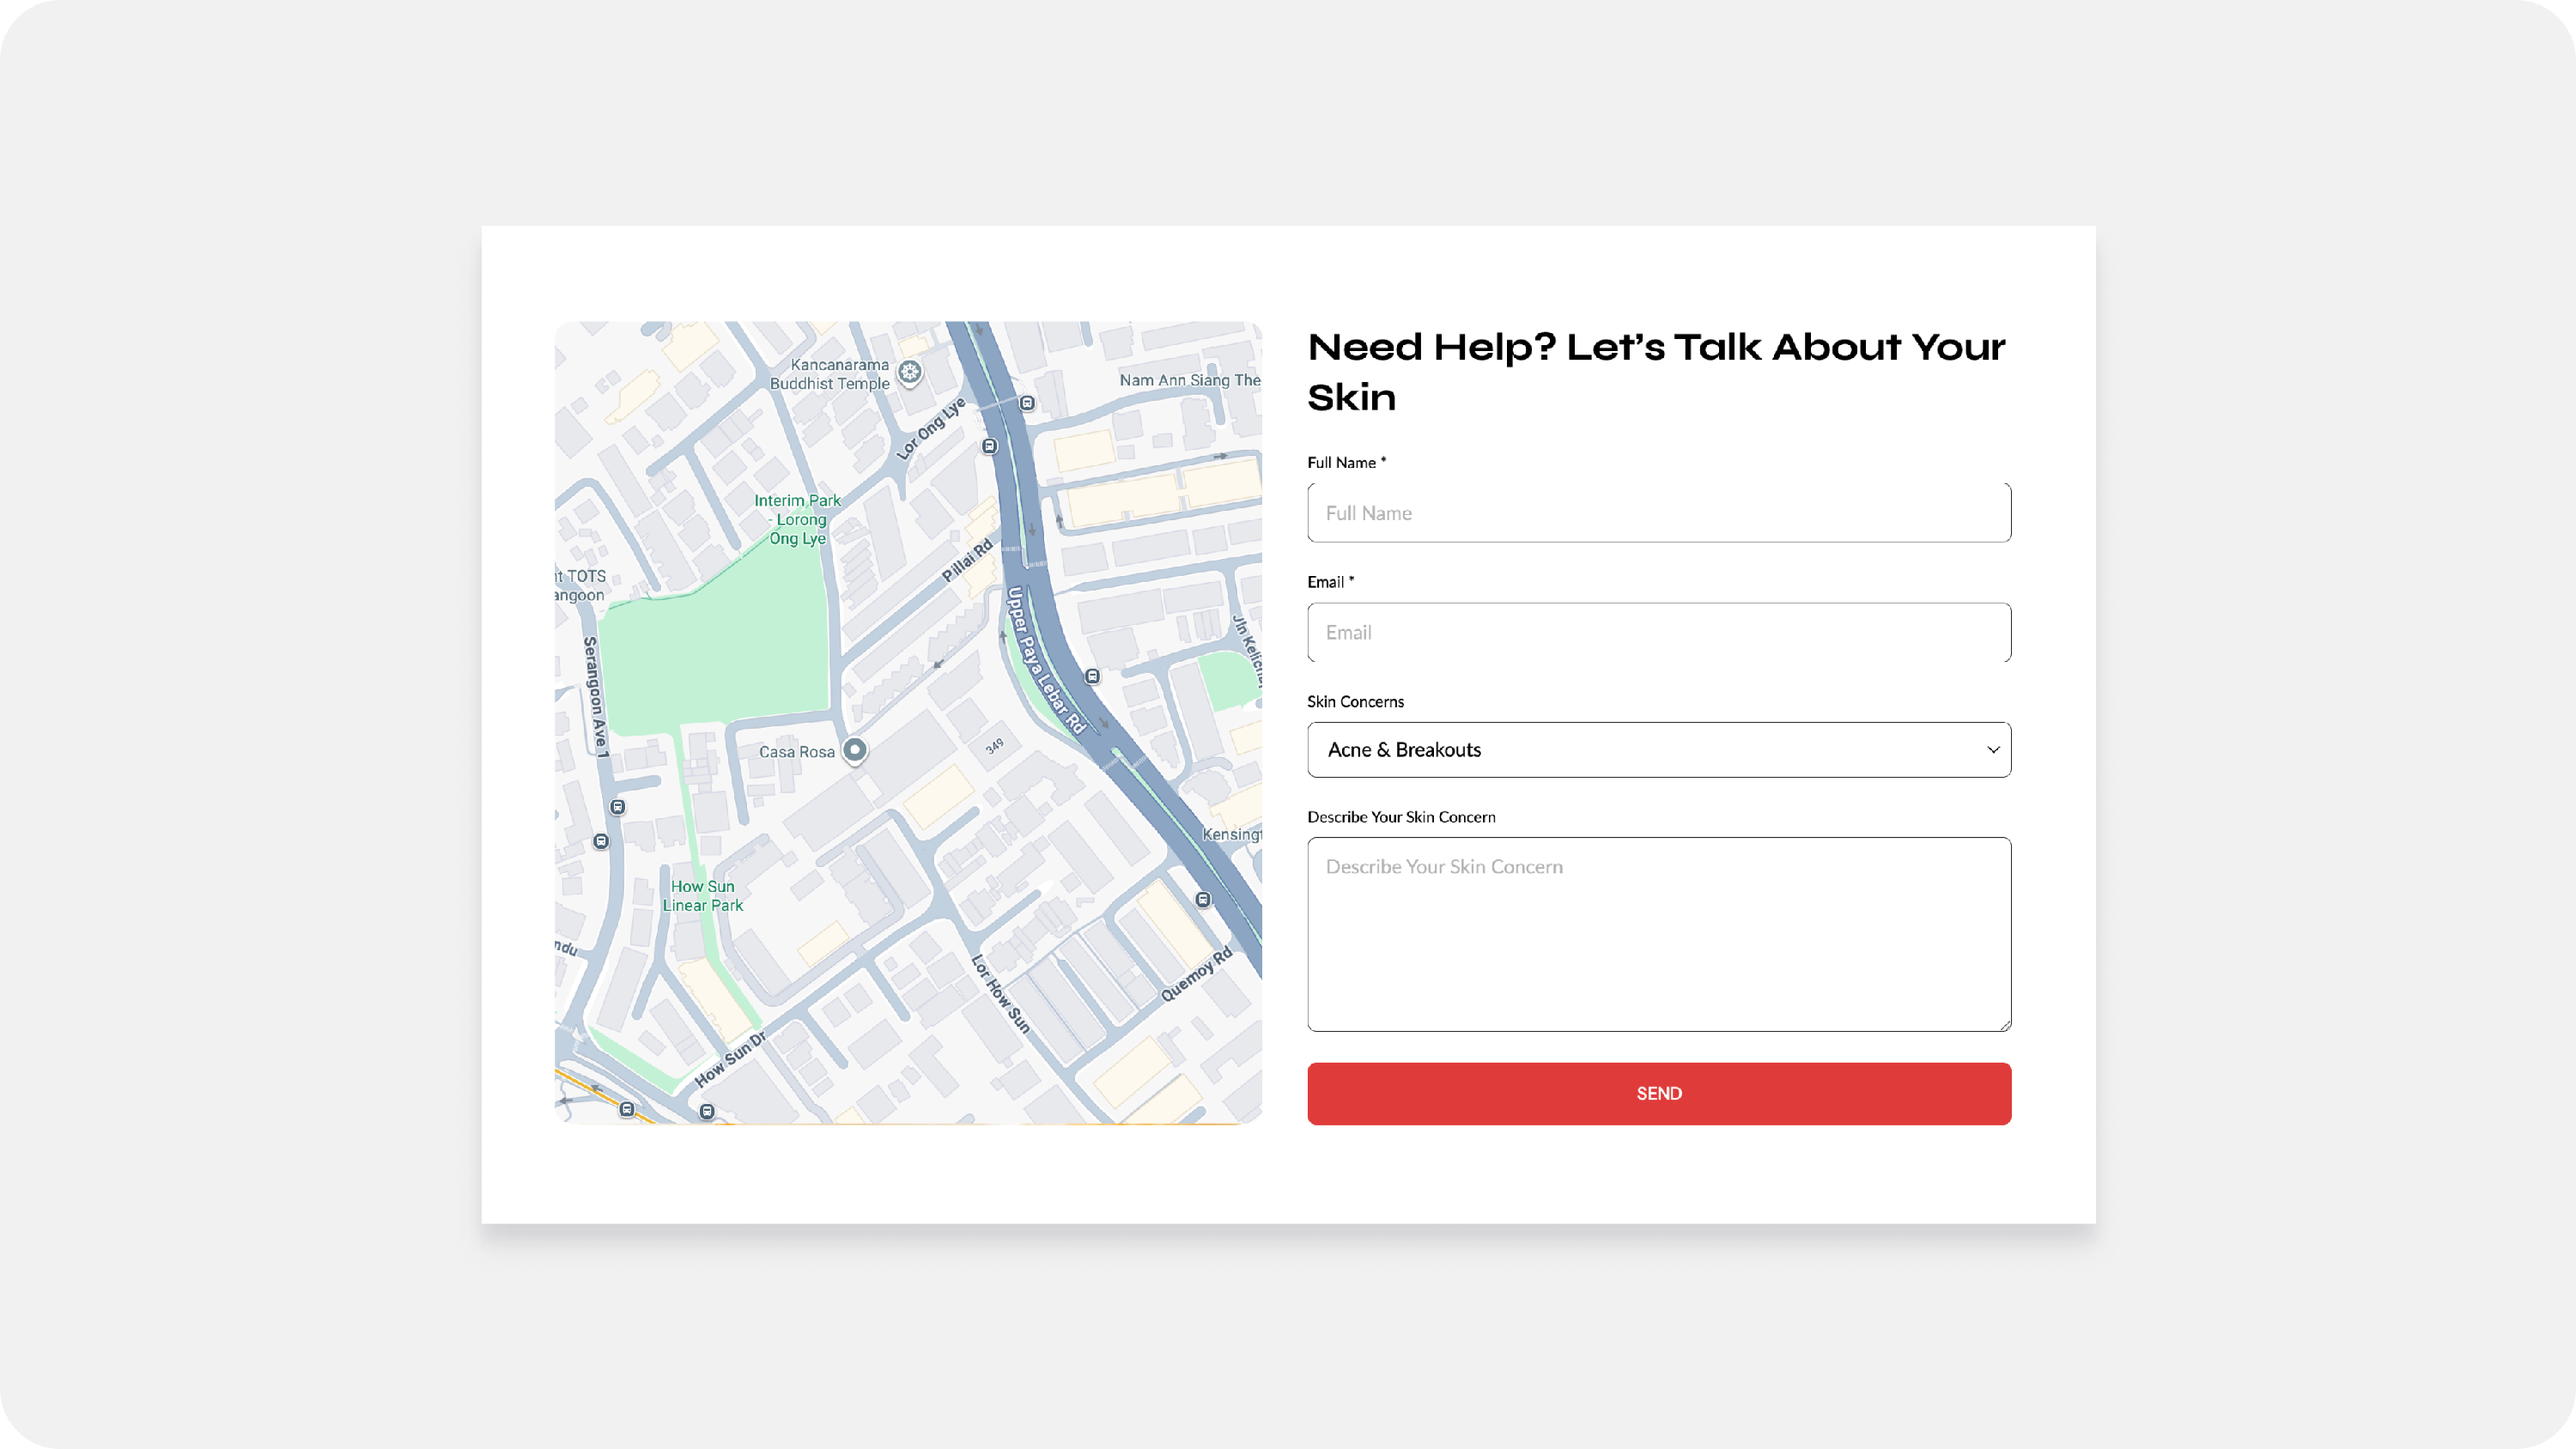
Task: Click the Serangoon Ave 1 street label
Action: (x=595, y=696)
